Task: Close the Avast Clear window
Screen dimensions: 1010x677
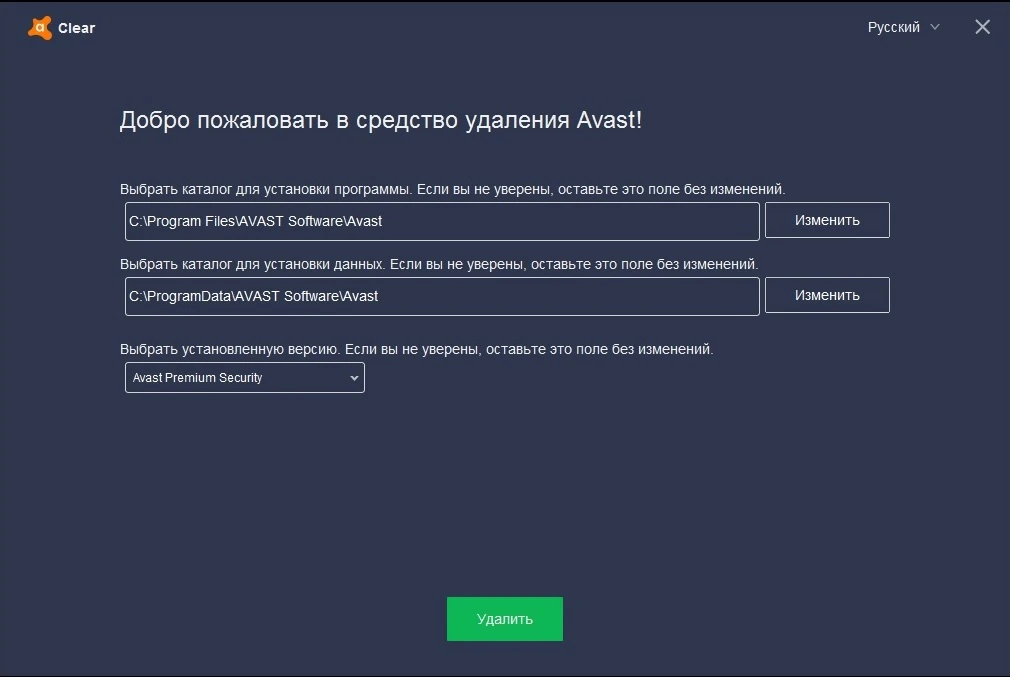Action: point(982,27)
